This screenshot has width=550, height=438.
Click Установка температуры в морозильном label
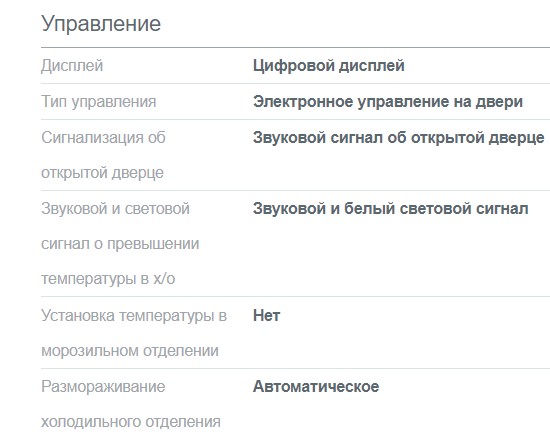point(134,333)
